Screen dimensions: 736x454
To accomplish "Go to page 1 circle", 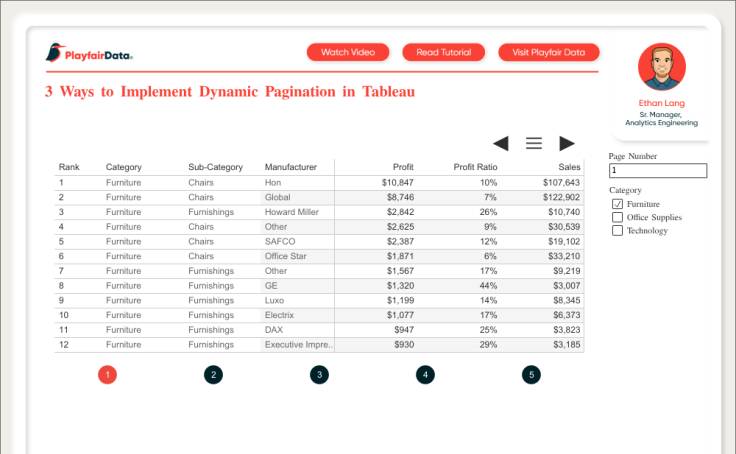I will (x=108, y=375).
